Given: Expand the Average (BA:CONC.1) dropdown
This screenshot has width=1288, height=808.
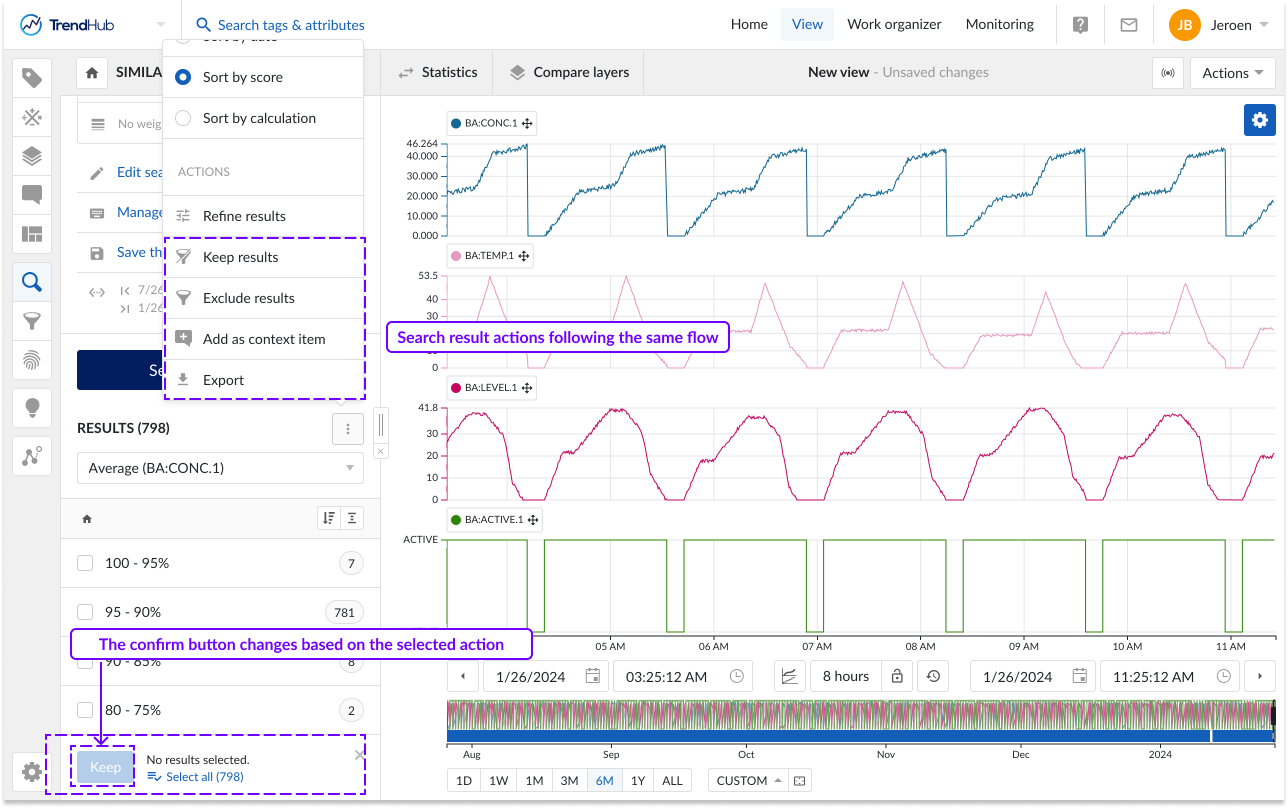Looking at the screenshot, I should click(x=220, y=468).
